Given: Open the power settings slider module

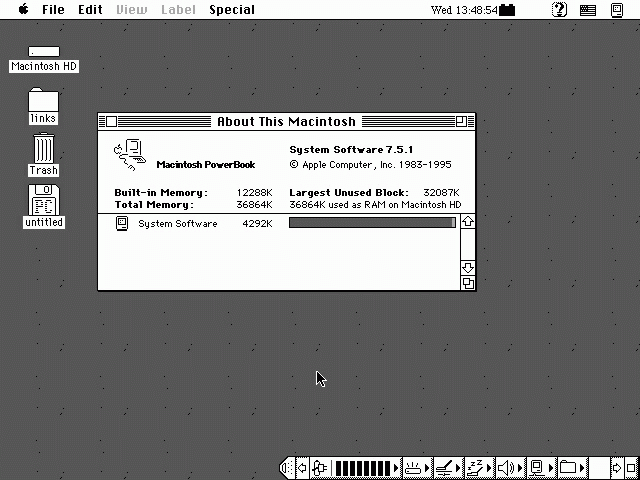Looking at the screenshot, I should [x=448, y=468].
